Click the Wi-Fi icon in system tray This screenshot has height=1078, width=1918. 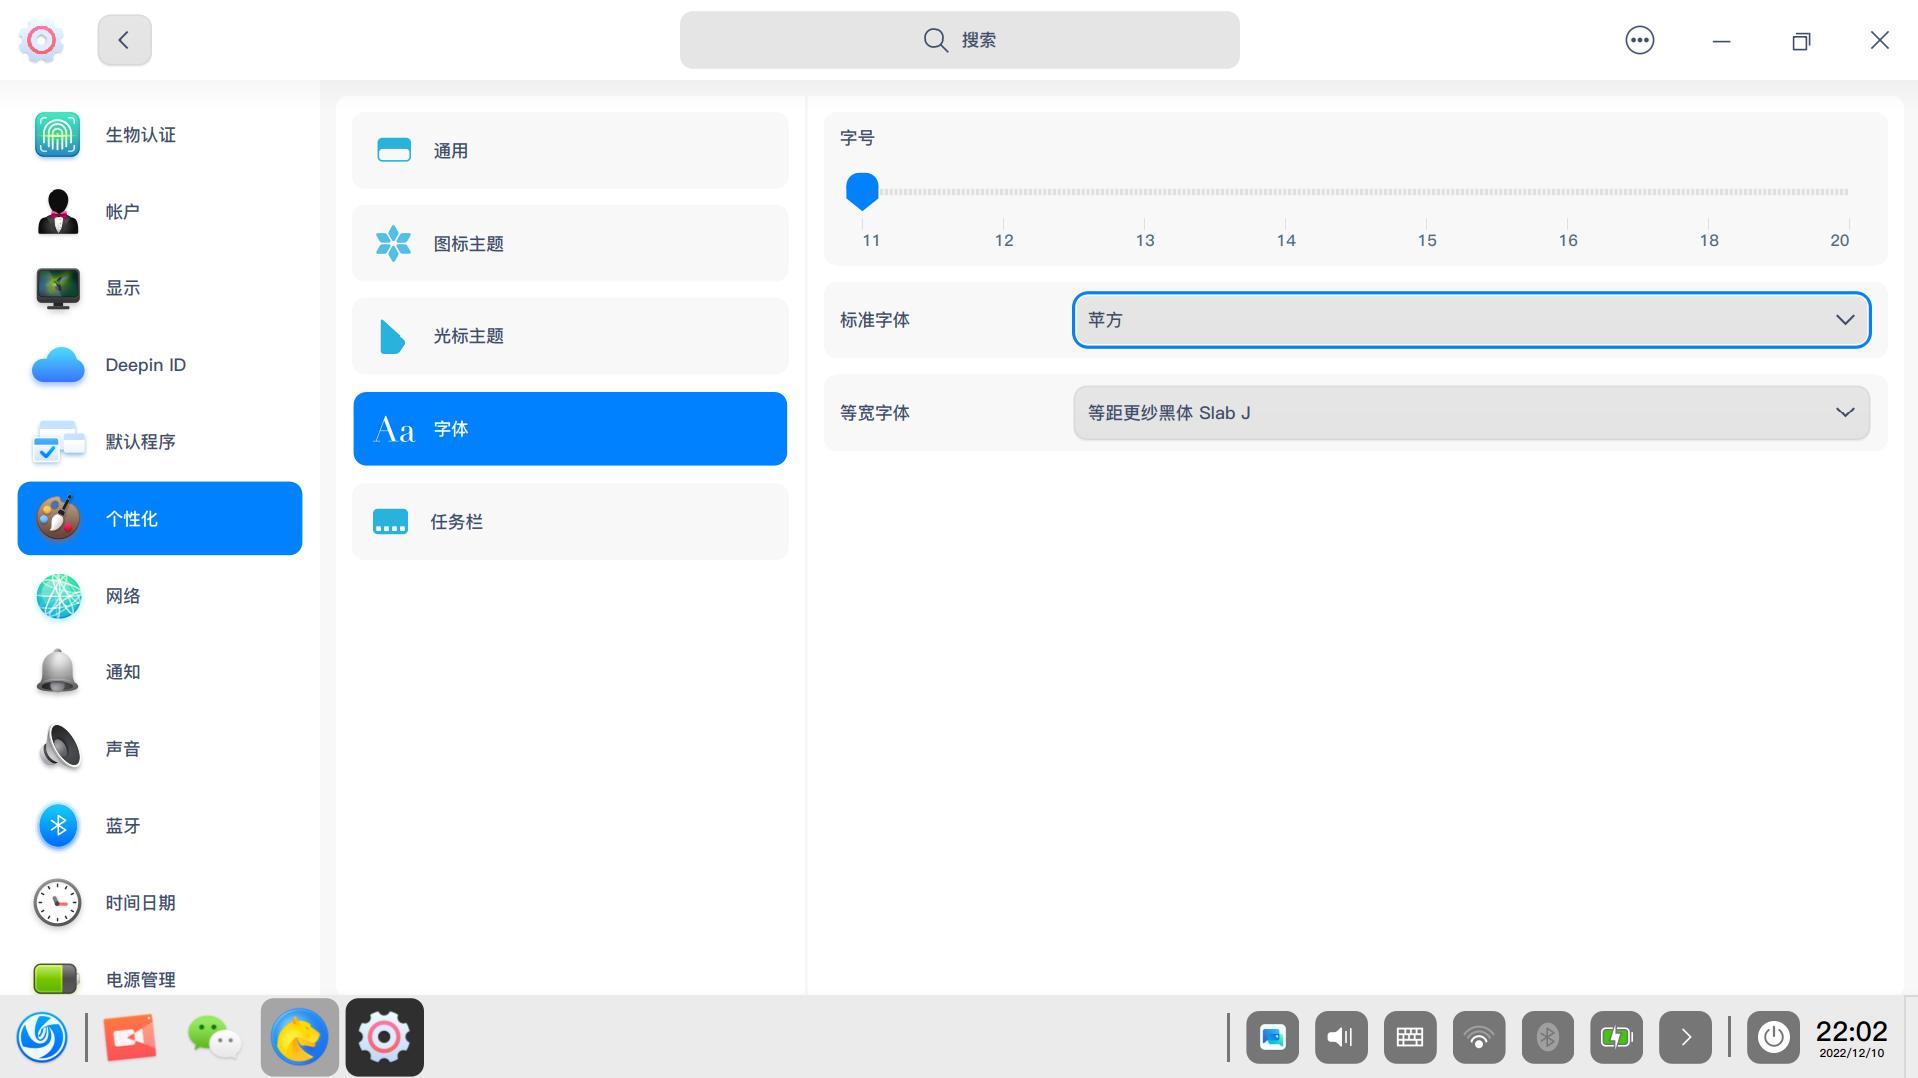click(1478, 1037)
